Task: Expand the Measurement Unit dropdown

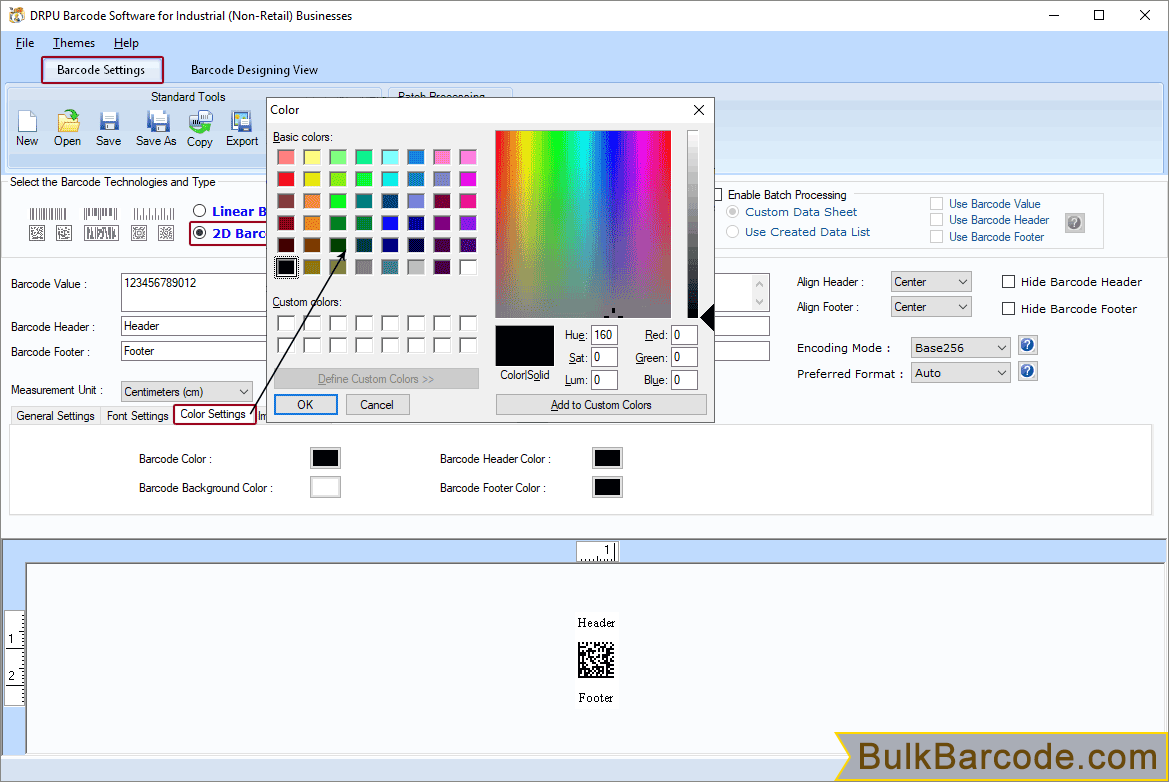Action: click(187, 391)
